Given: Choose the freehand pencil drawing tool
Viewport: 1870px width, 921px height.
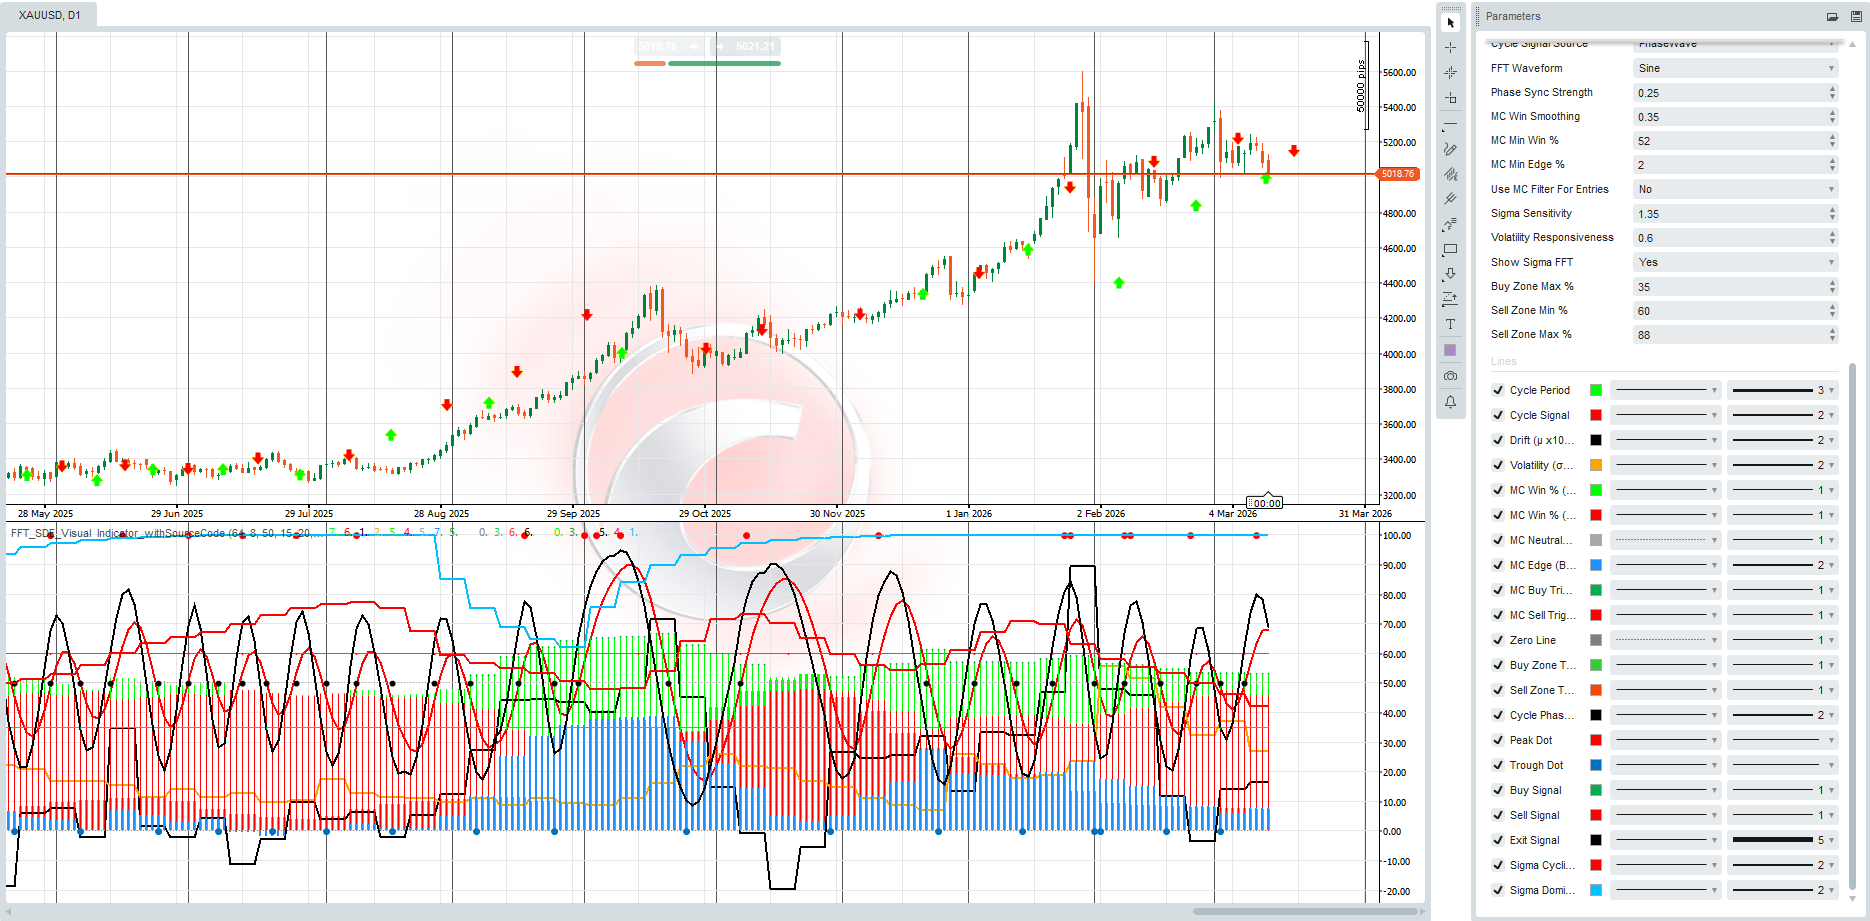Looking at the screenshot, I should pyautogui.click(x=1450, y=149).
